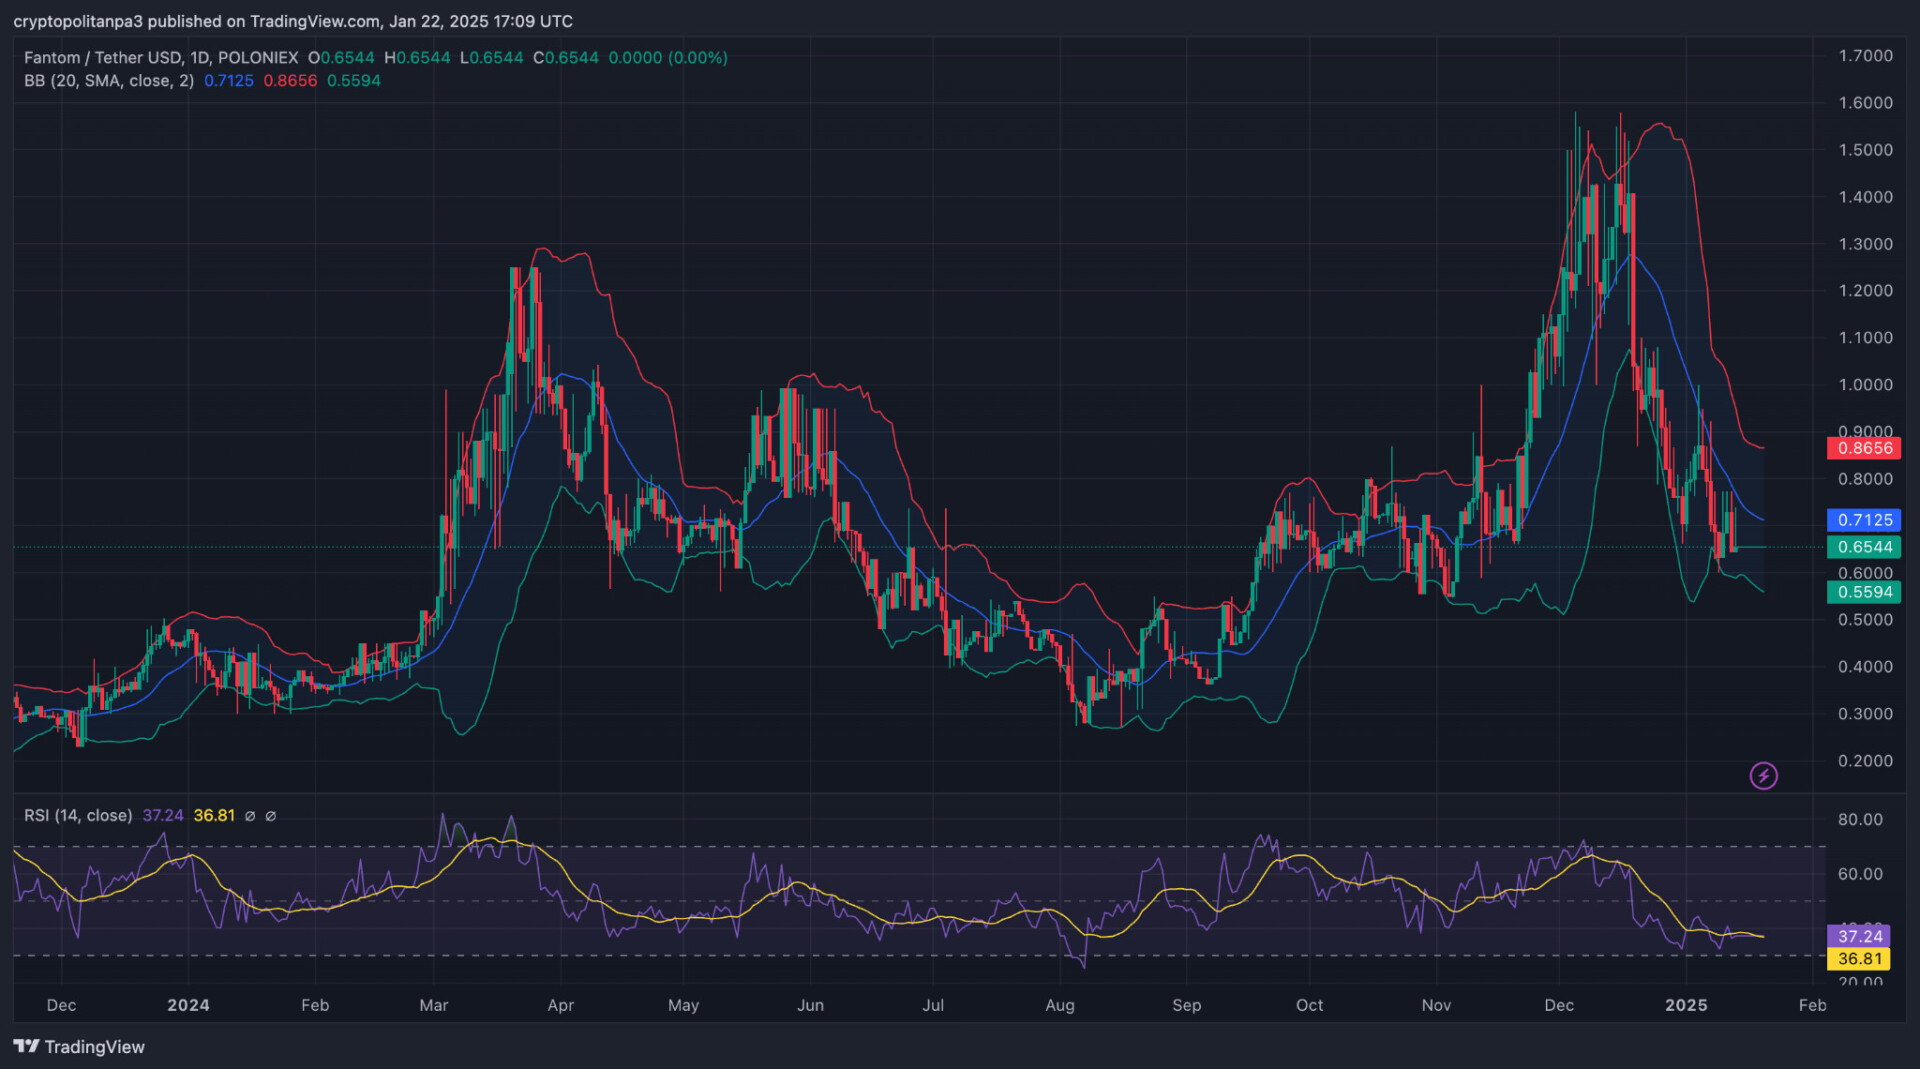This screenshot has width=1920, height=1069.
Task: Click the 2025 label on the time axis
Action: 1686,1005
